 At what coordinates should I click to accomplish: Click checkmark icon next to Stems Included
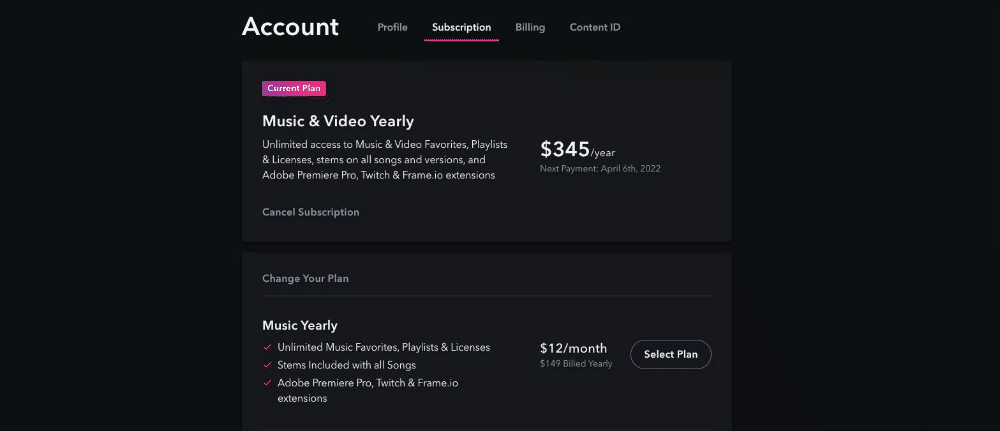(267, 365)
